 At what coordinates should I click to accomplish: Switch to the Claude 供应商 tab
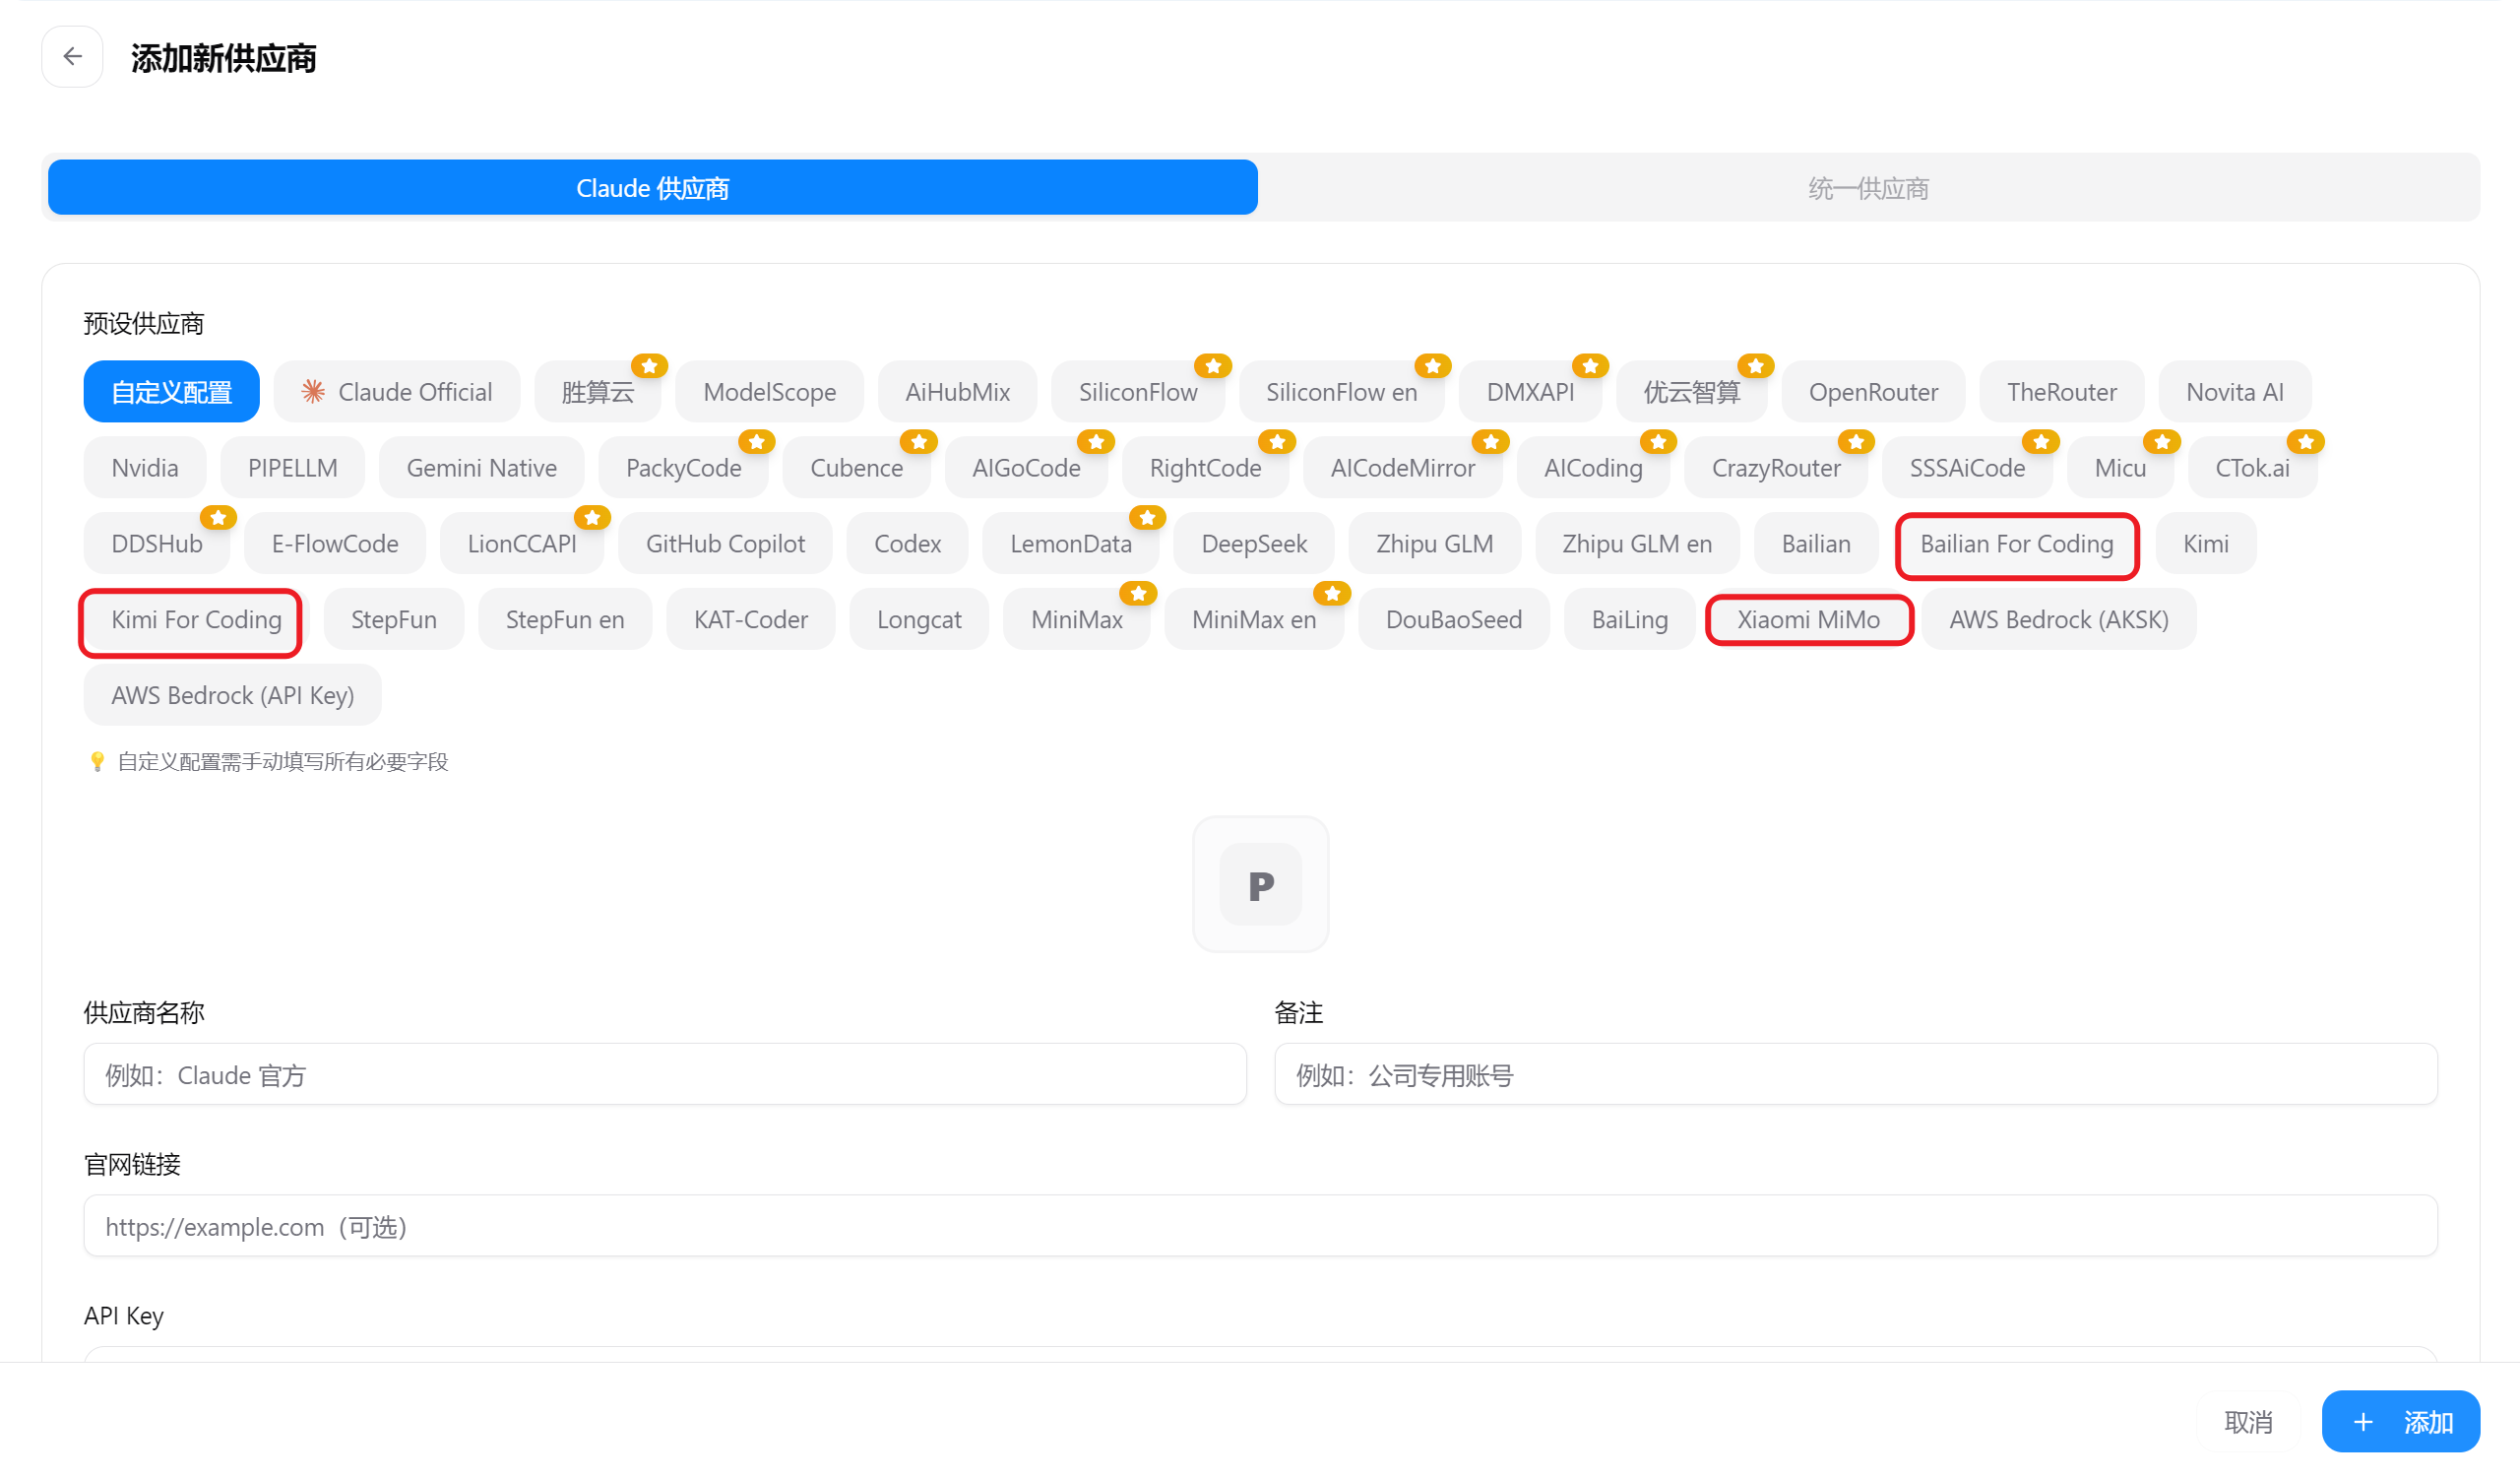click(x=652, y=188)
